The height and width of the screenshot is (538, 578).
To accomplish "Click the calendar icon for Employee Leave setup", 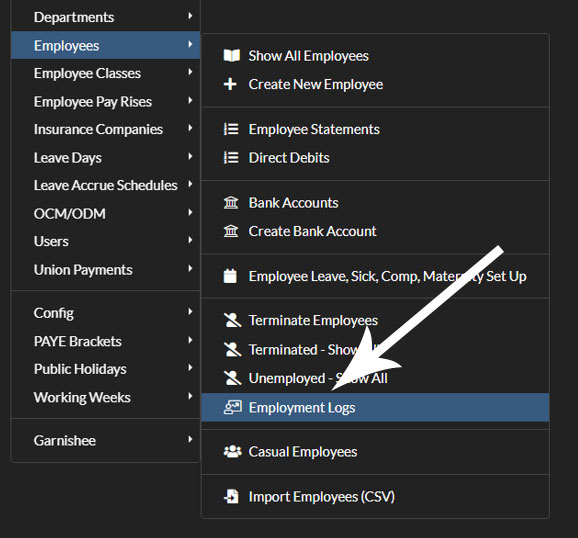I will point(230,276).
